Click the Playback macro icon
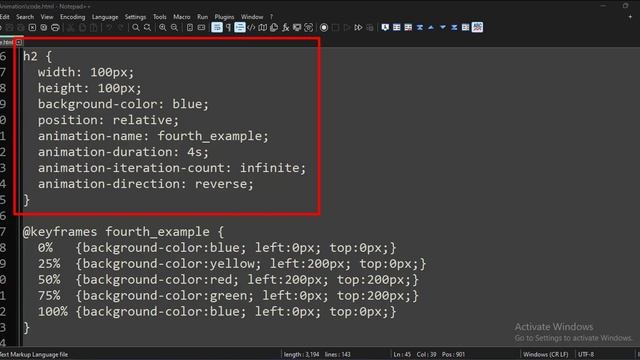Image resolution: width=640 pixels, height=360 pixels. coord(347,28)
